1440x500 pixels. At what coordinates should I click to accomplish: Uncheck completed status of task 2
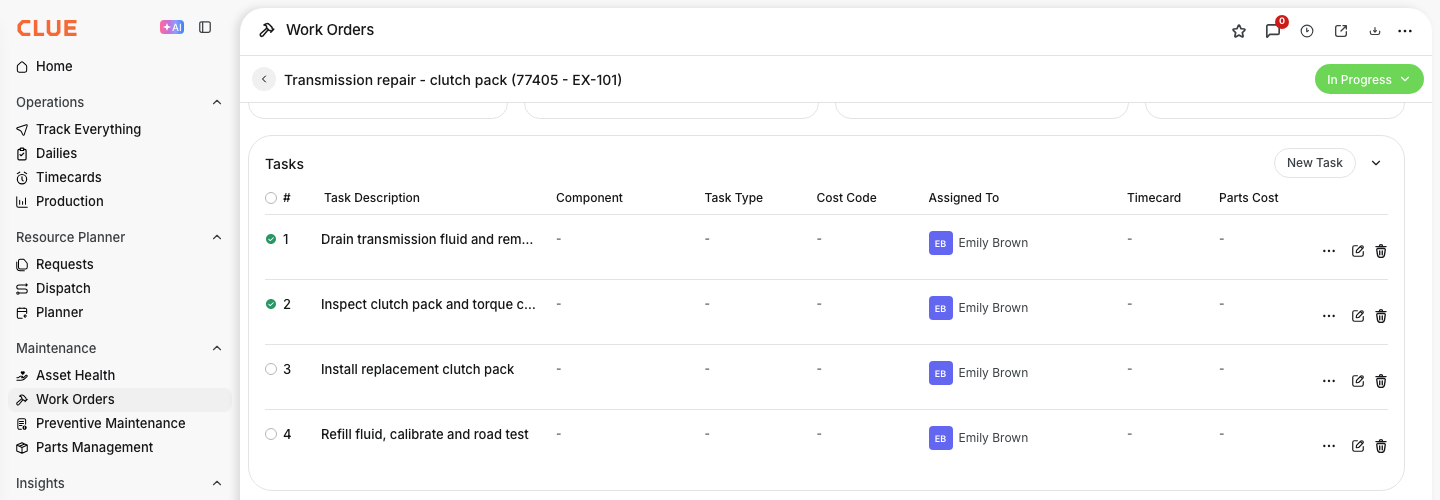[271, 304]
